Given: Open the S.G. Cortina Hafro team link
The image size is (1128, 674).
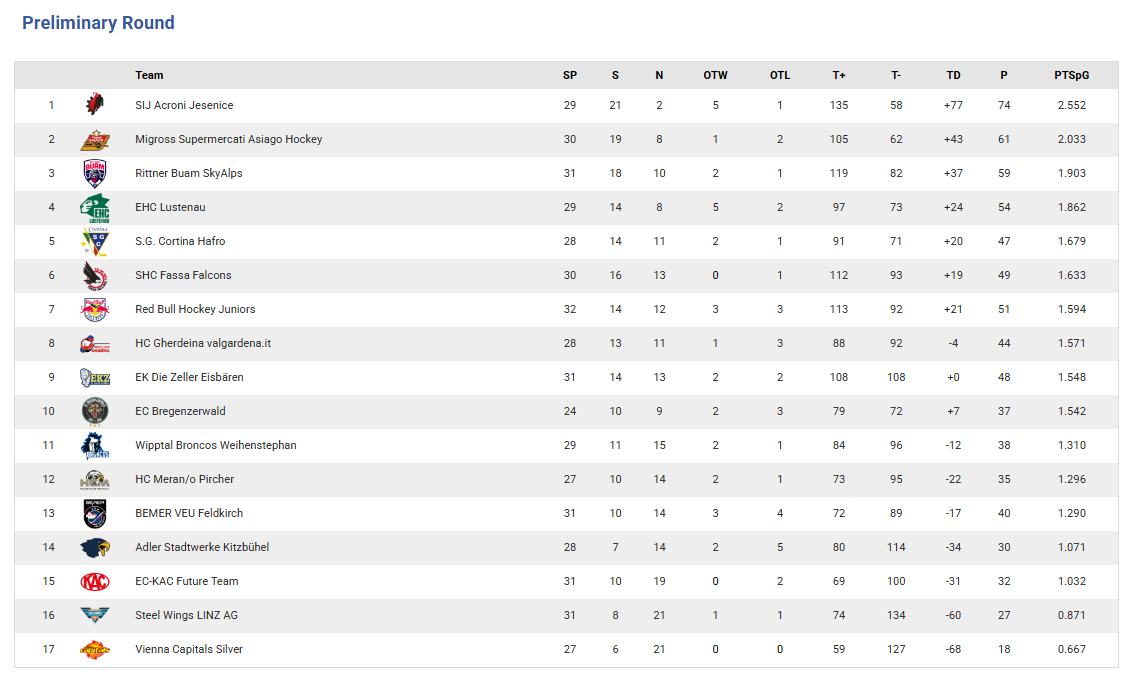Looking at the screenshot, I should click(x=180, y=241).
